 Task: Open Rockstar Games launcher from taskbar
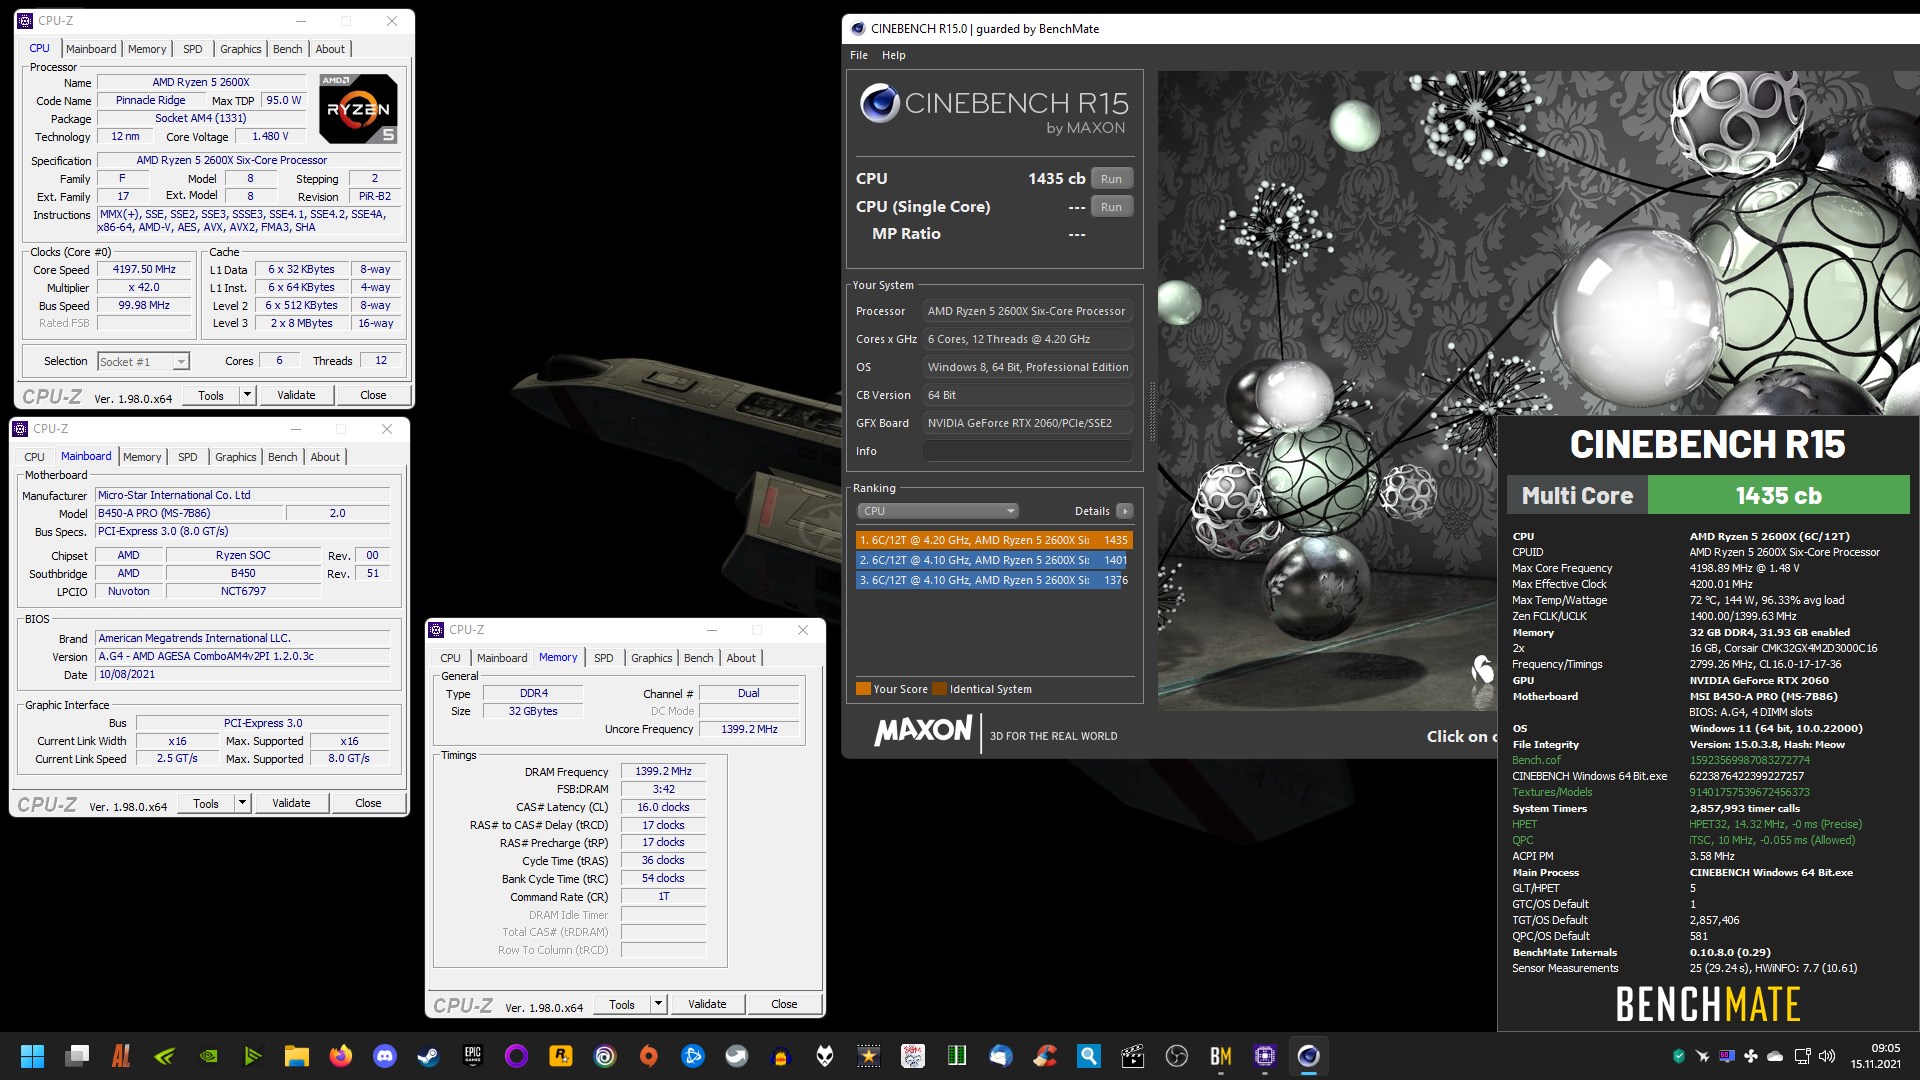(x=560, y=1056)
